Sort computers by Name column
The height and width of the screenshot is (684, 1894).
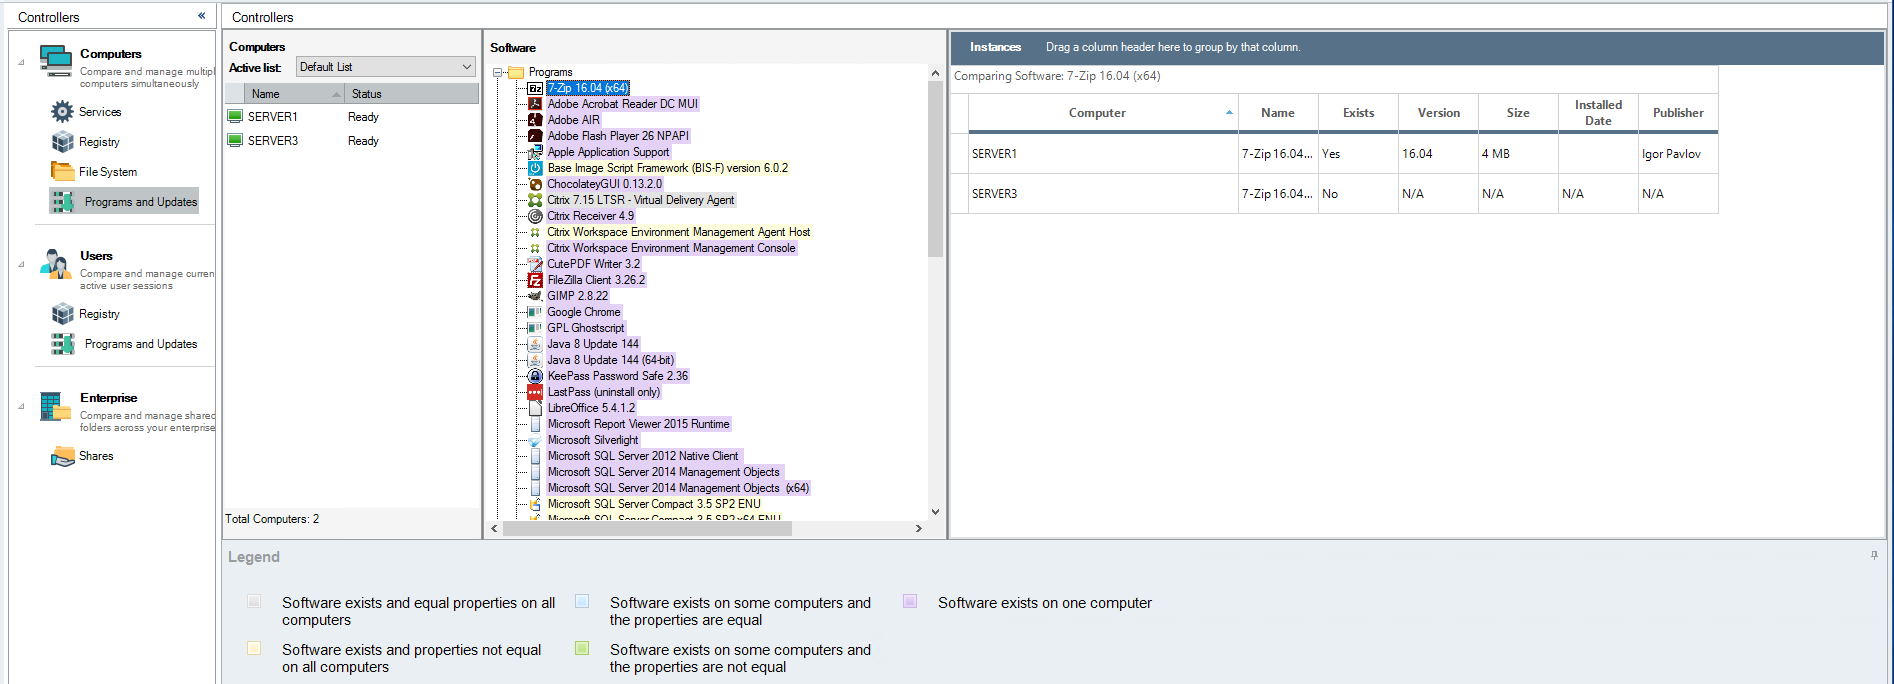[x=296, y=94]
